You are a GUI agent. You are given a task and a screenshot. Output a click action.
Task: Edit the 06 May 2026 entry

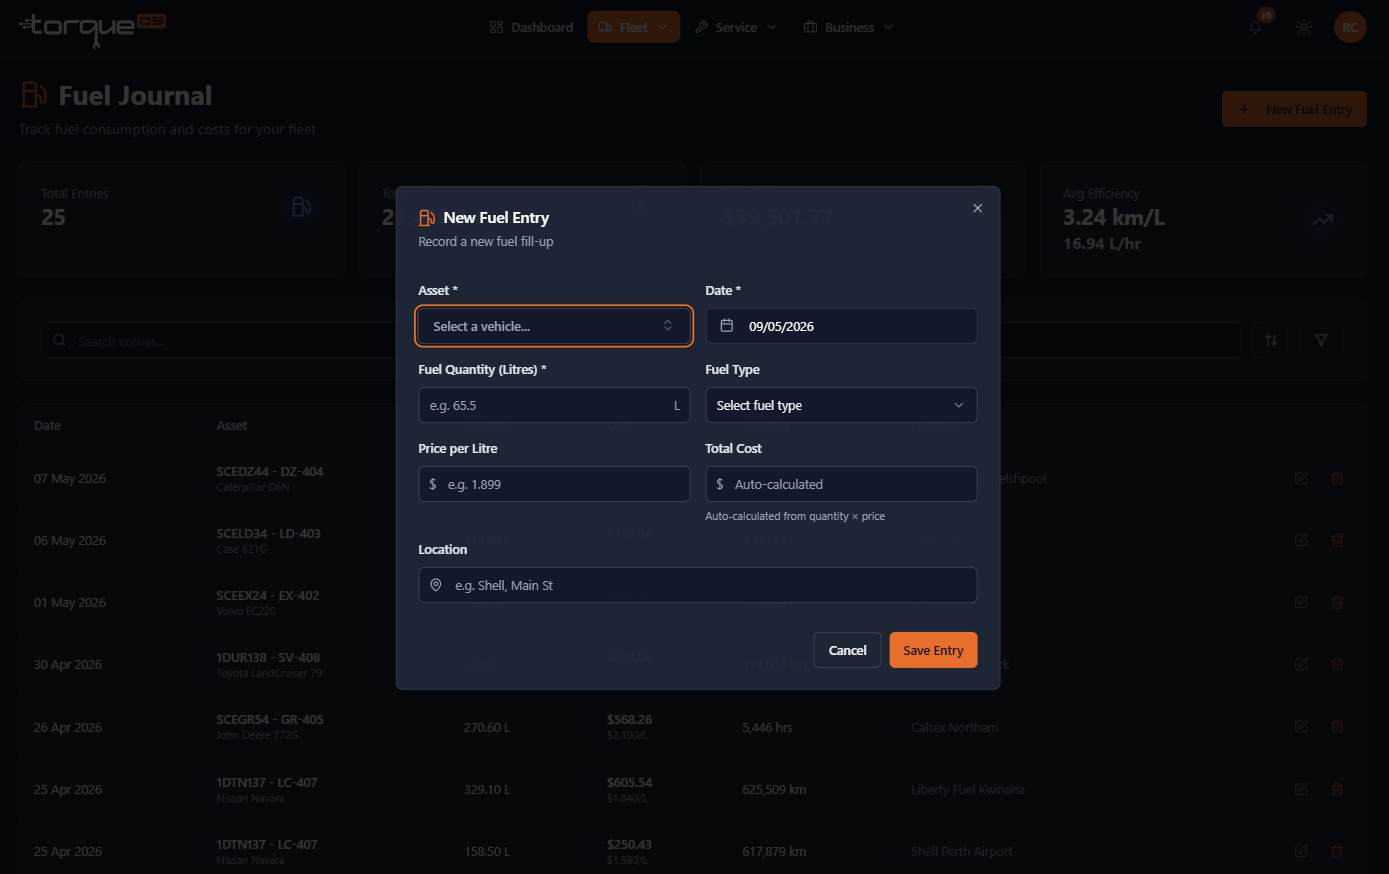[x=1301, y=540]
